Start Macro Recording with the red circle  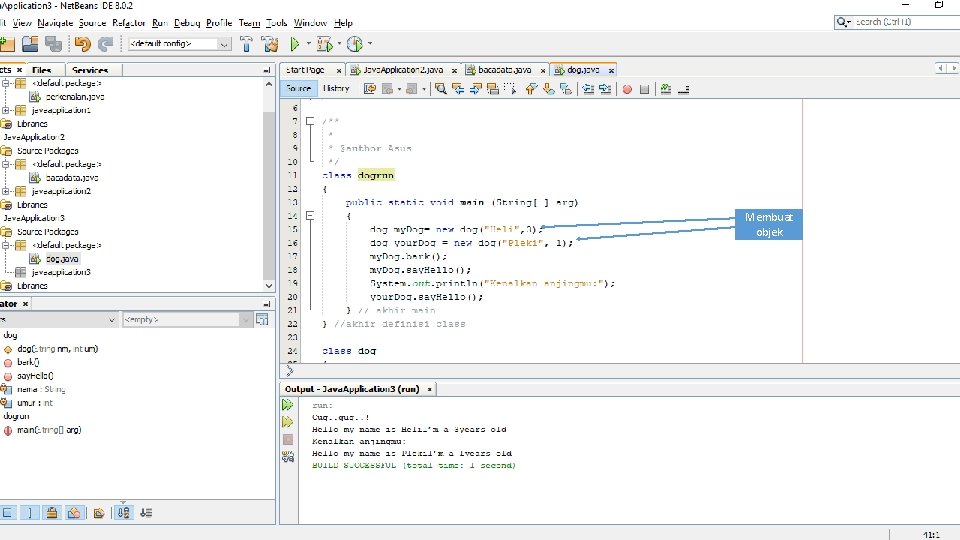click(x=627, y=89)
